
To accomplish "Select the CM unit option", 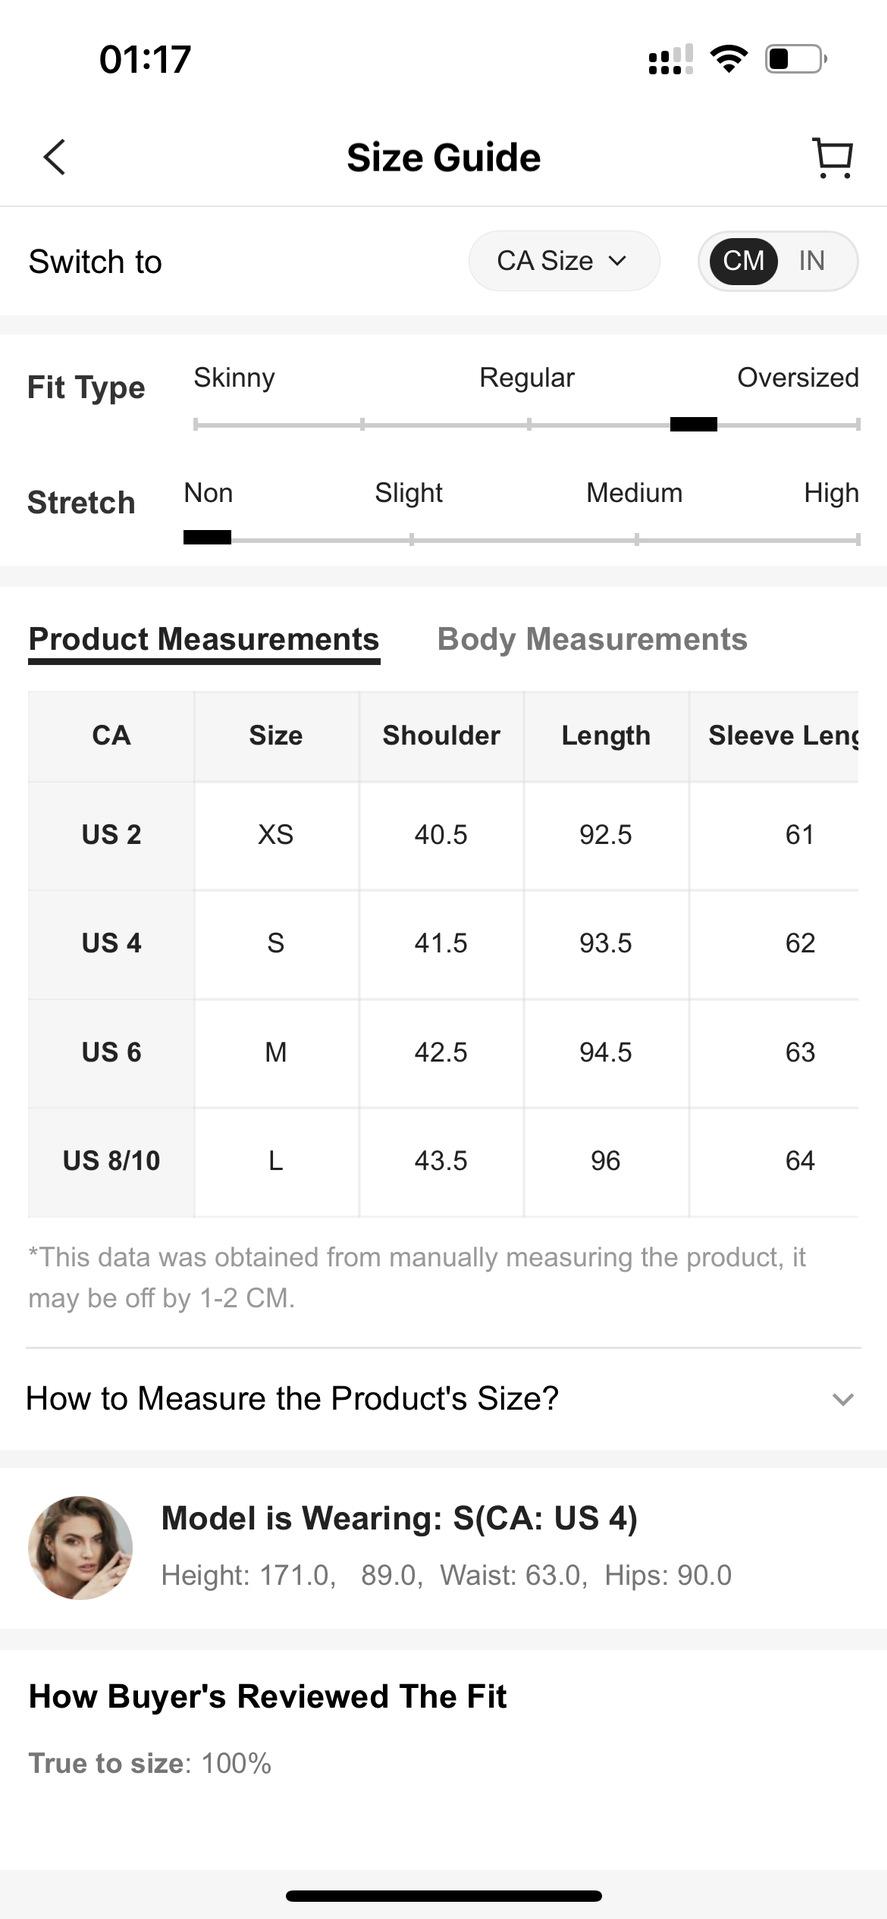I will [x=743, y=261].
